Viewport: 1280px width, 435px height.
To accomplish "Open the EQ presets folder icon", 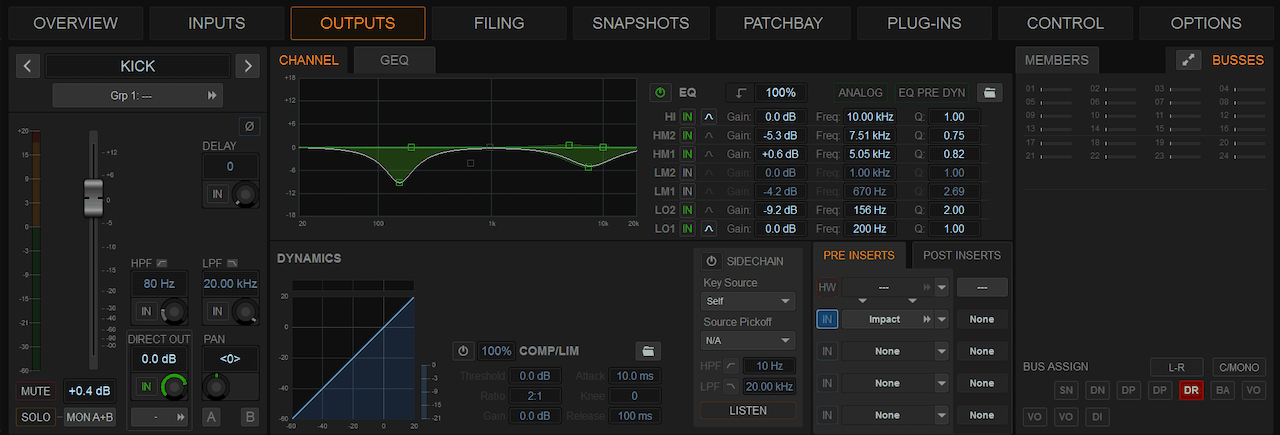I will (990, 93).
